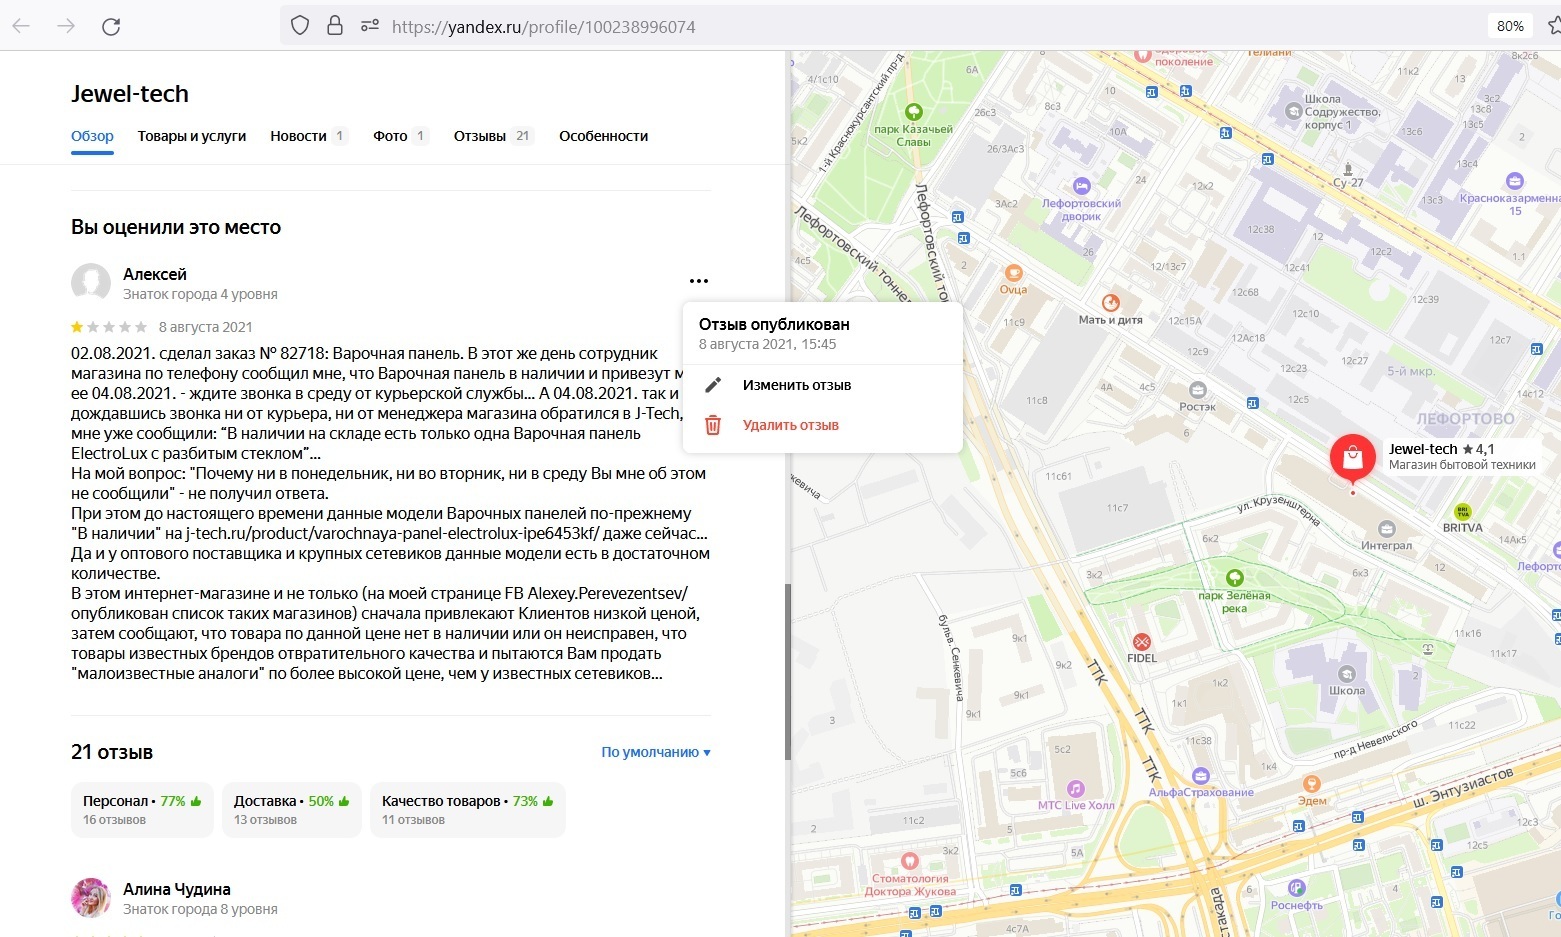This screenshot has width=1561, height=937.
Task: Go back with the browser back arrow
Action: [21, 27]
